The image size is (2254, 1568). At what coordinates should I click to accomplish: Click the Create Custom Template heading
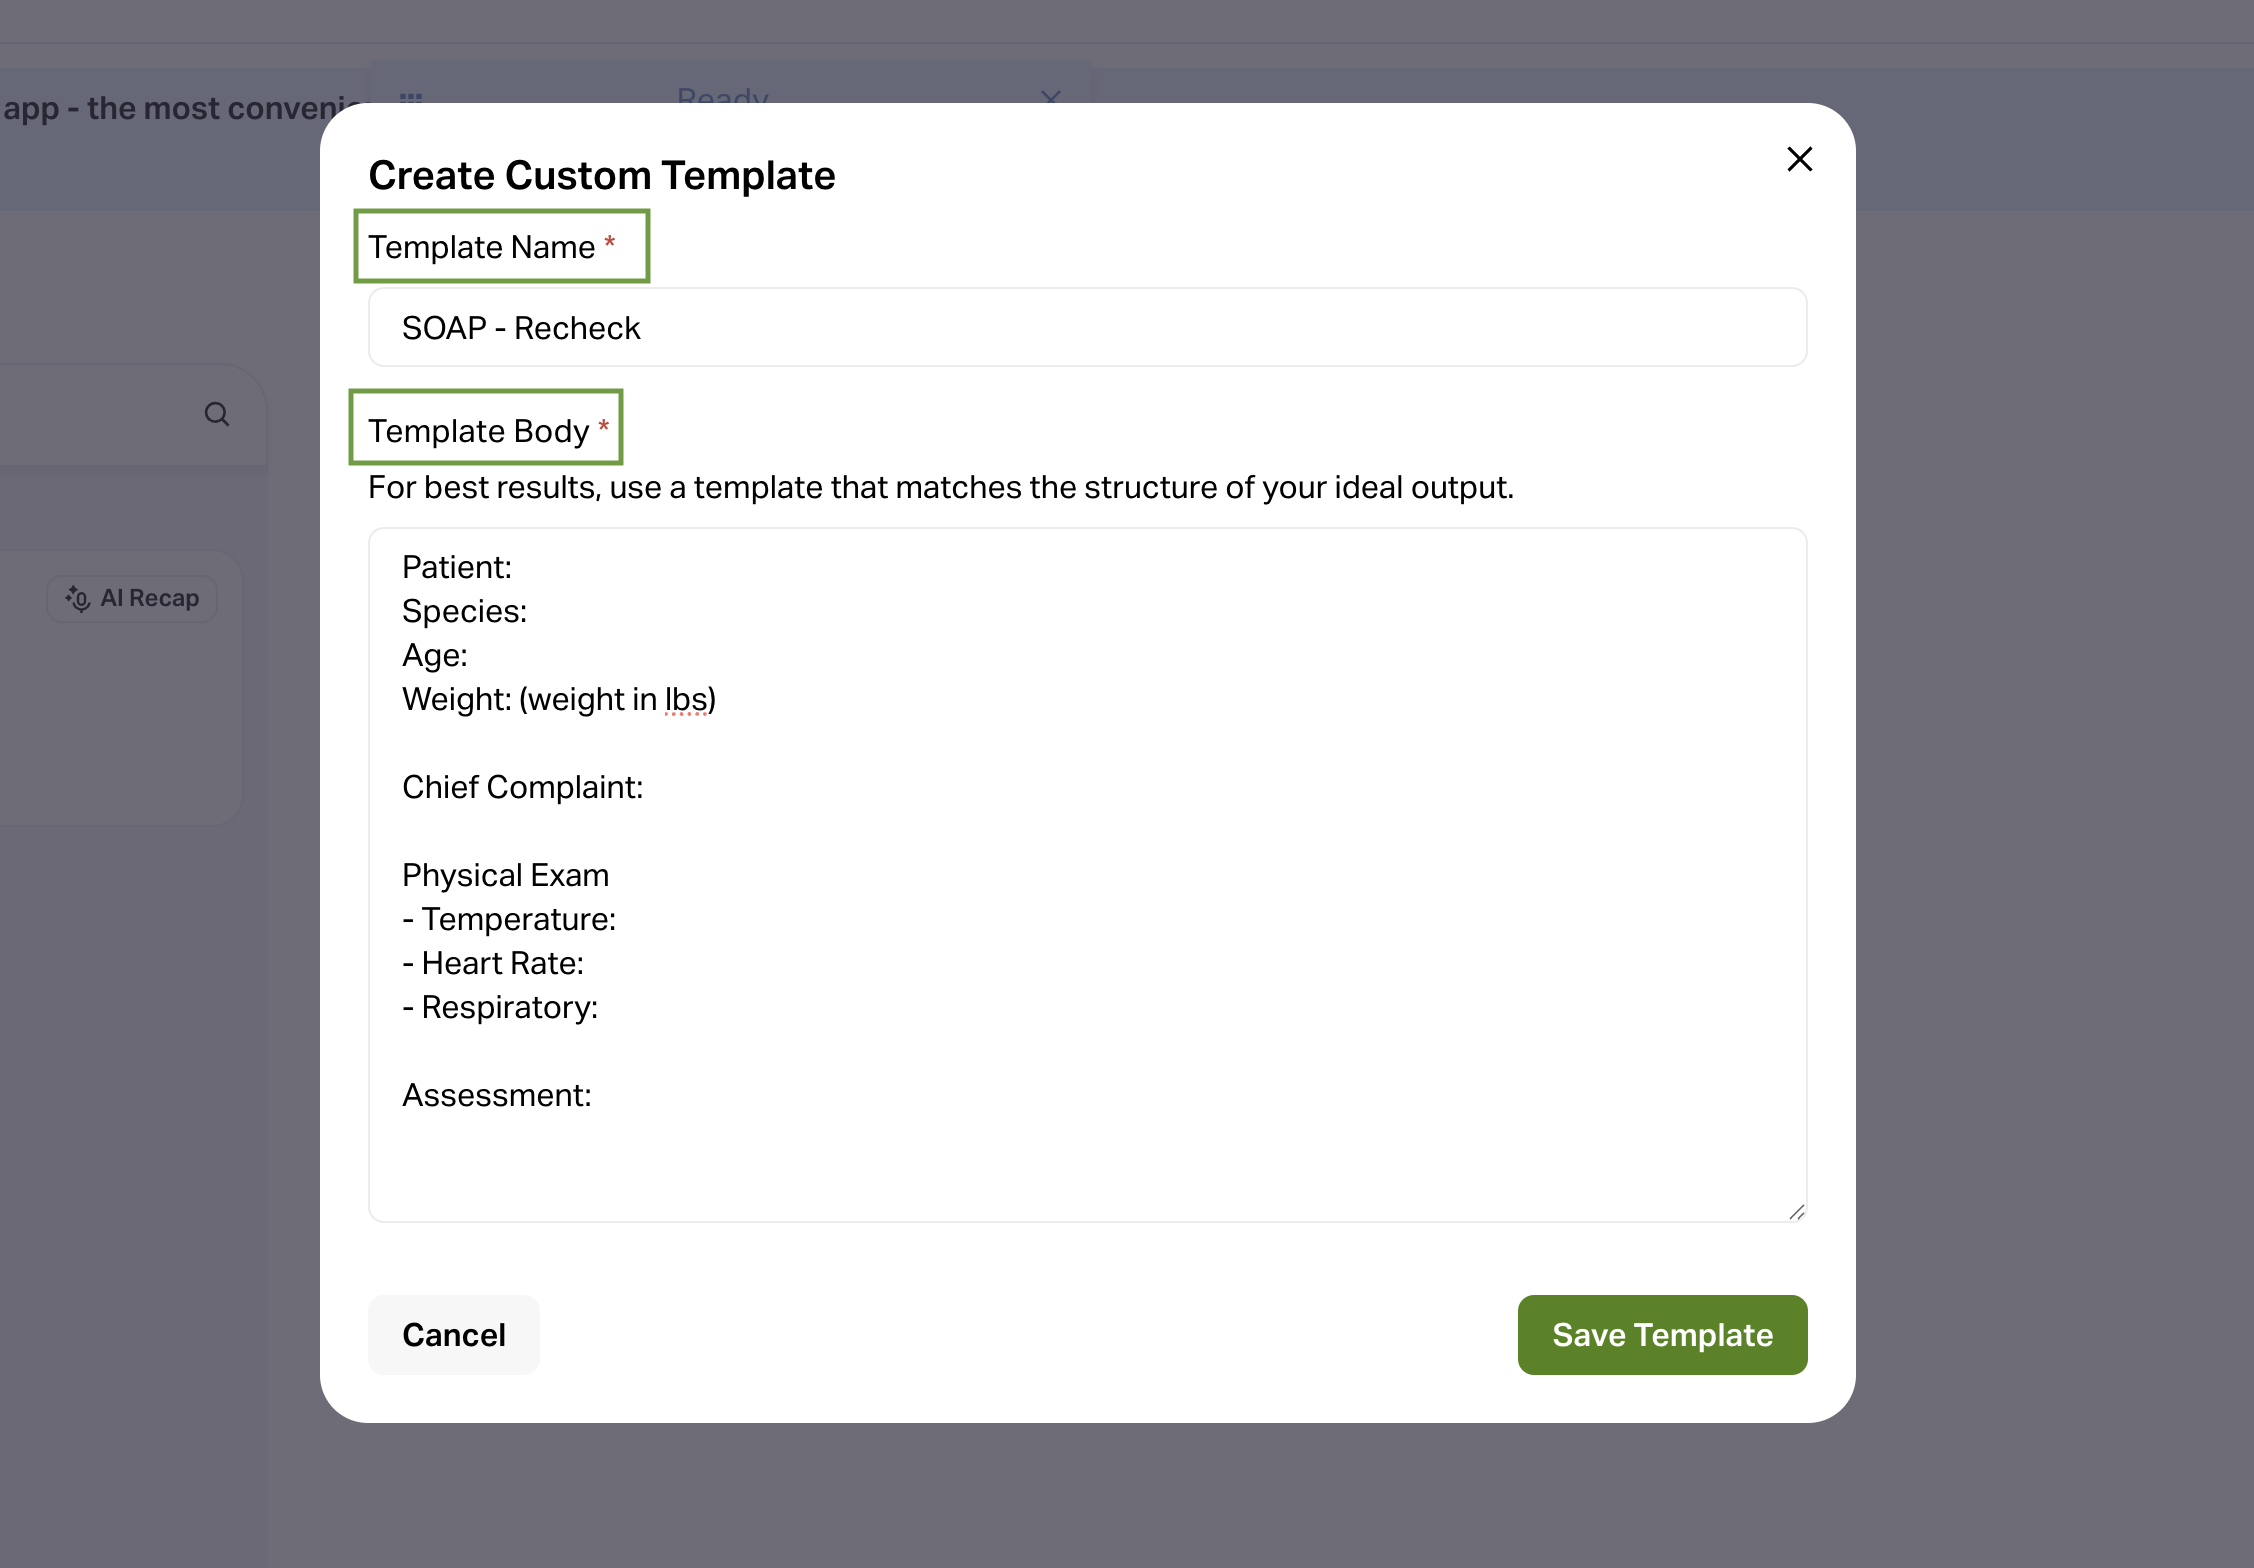pyautogui.click(x=601, y=176)
